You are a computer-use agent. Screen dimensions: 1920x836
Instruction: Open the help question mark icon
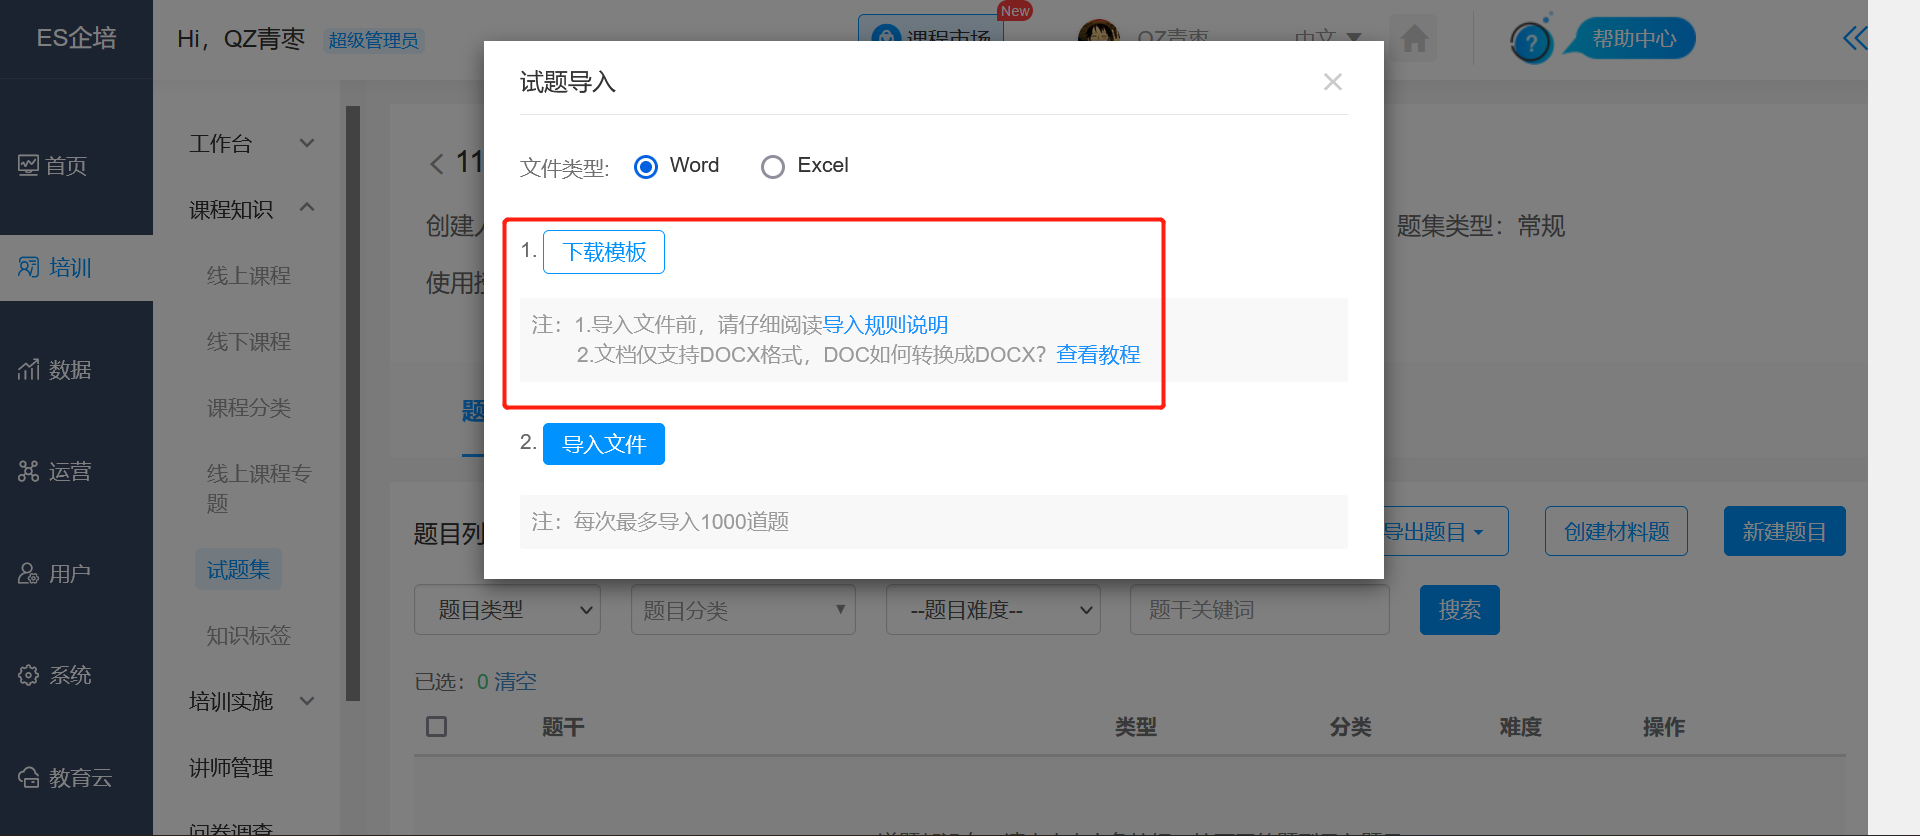(x=1530, y=43)
